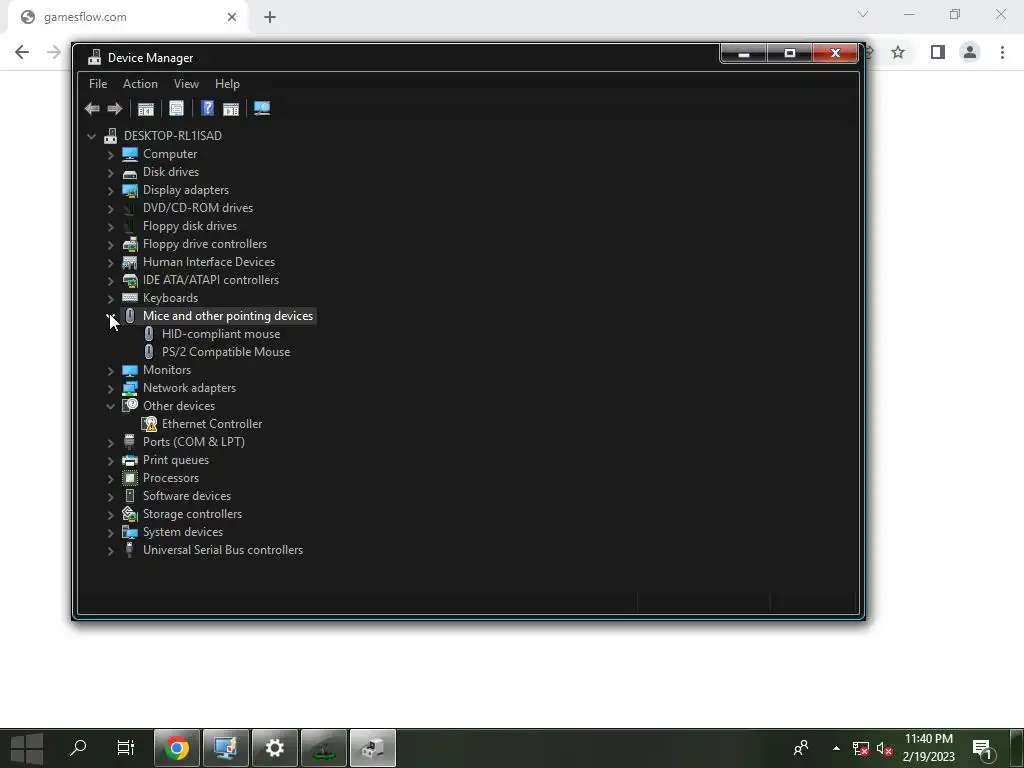
Task: Click the Network adapters icon
Action: click(130, 388)
